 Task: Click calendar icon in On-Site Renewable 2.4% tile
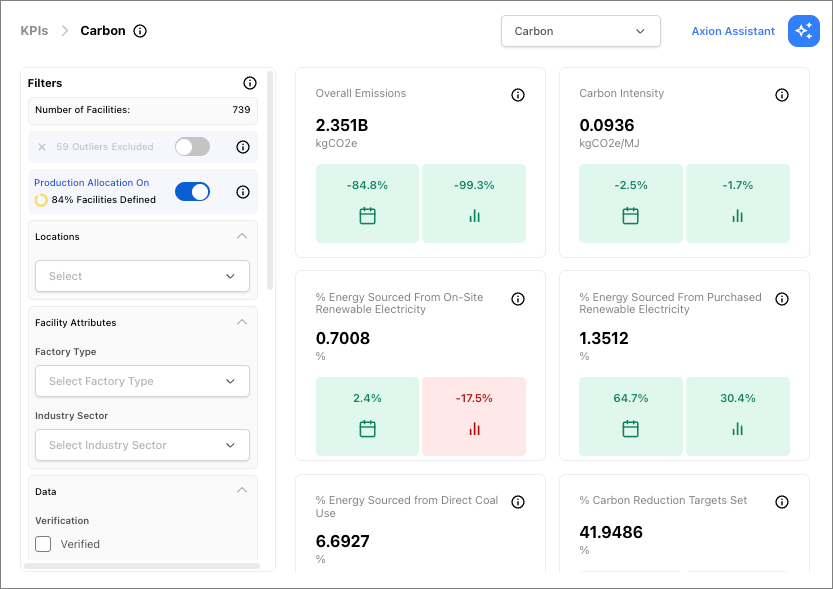click(367, 429)
